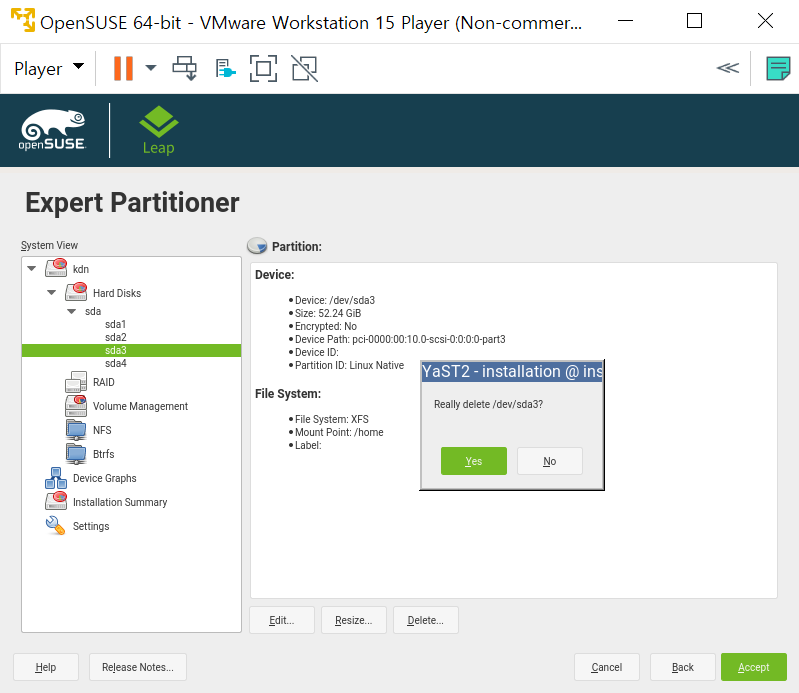Pause the virtual machine

pos(123,68)
